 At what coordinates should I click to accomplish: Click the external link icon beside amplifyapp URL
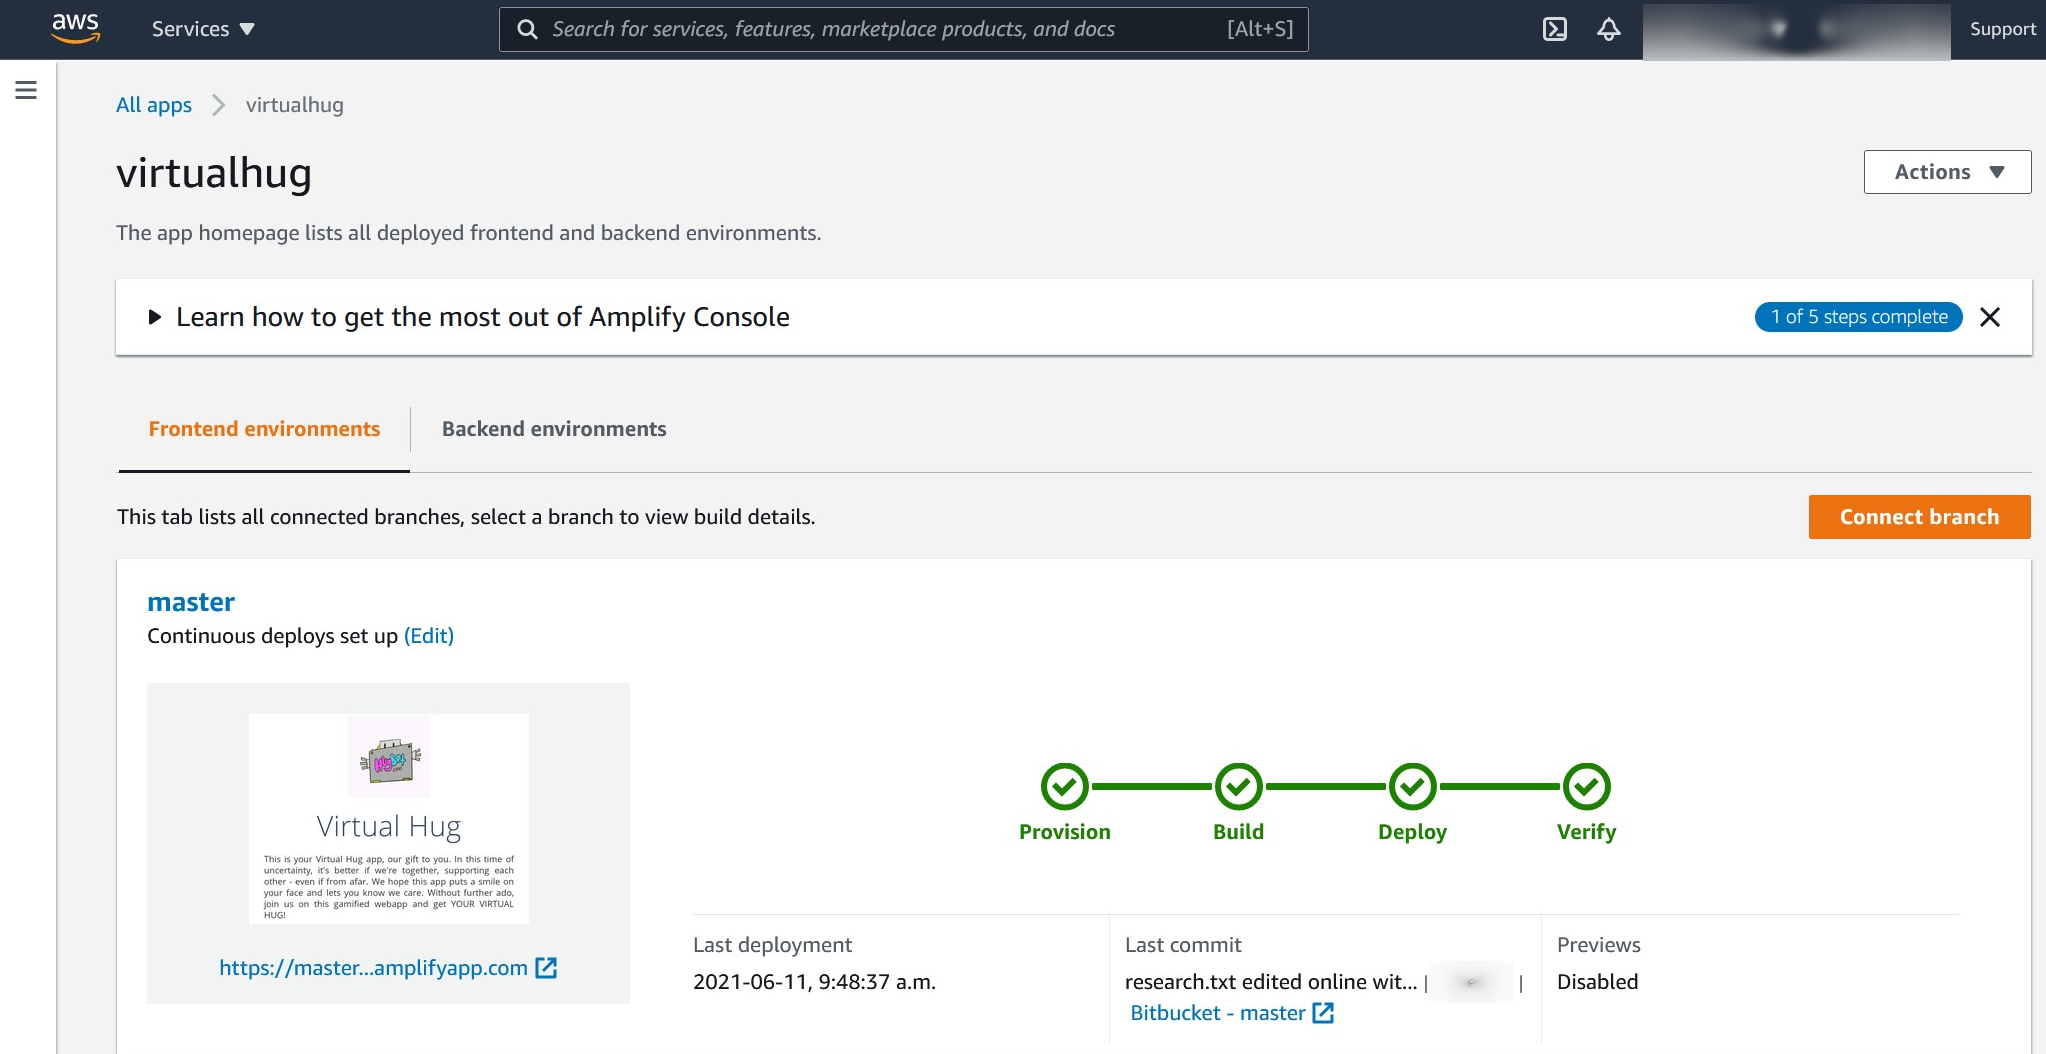(546, 968)
